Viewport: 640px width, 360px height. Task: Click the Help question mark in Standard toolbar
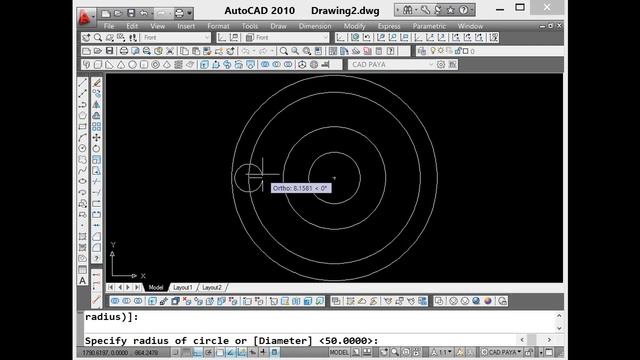(x=391, y=51)
